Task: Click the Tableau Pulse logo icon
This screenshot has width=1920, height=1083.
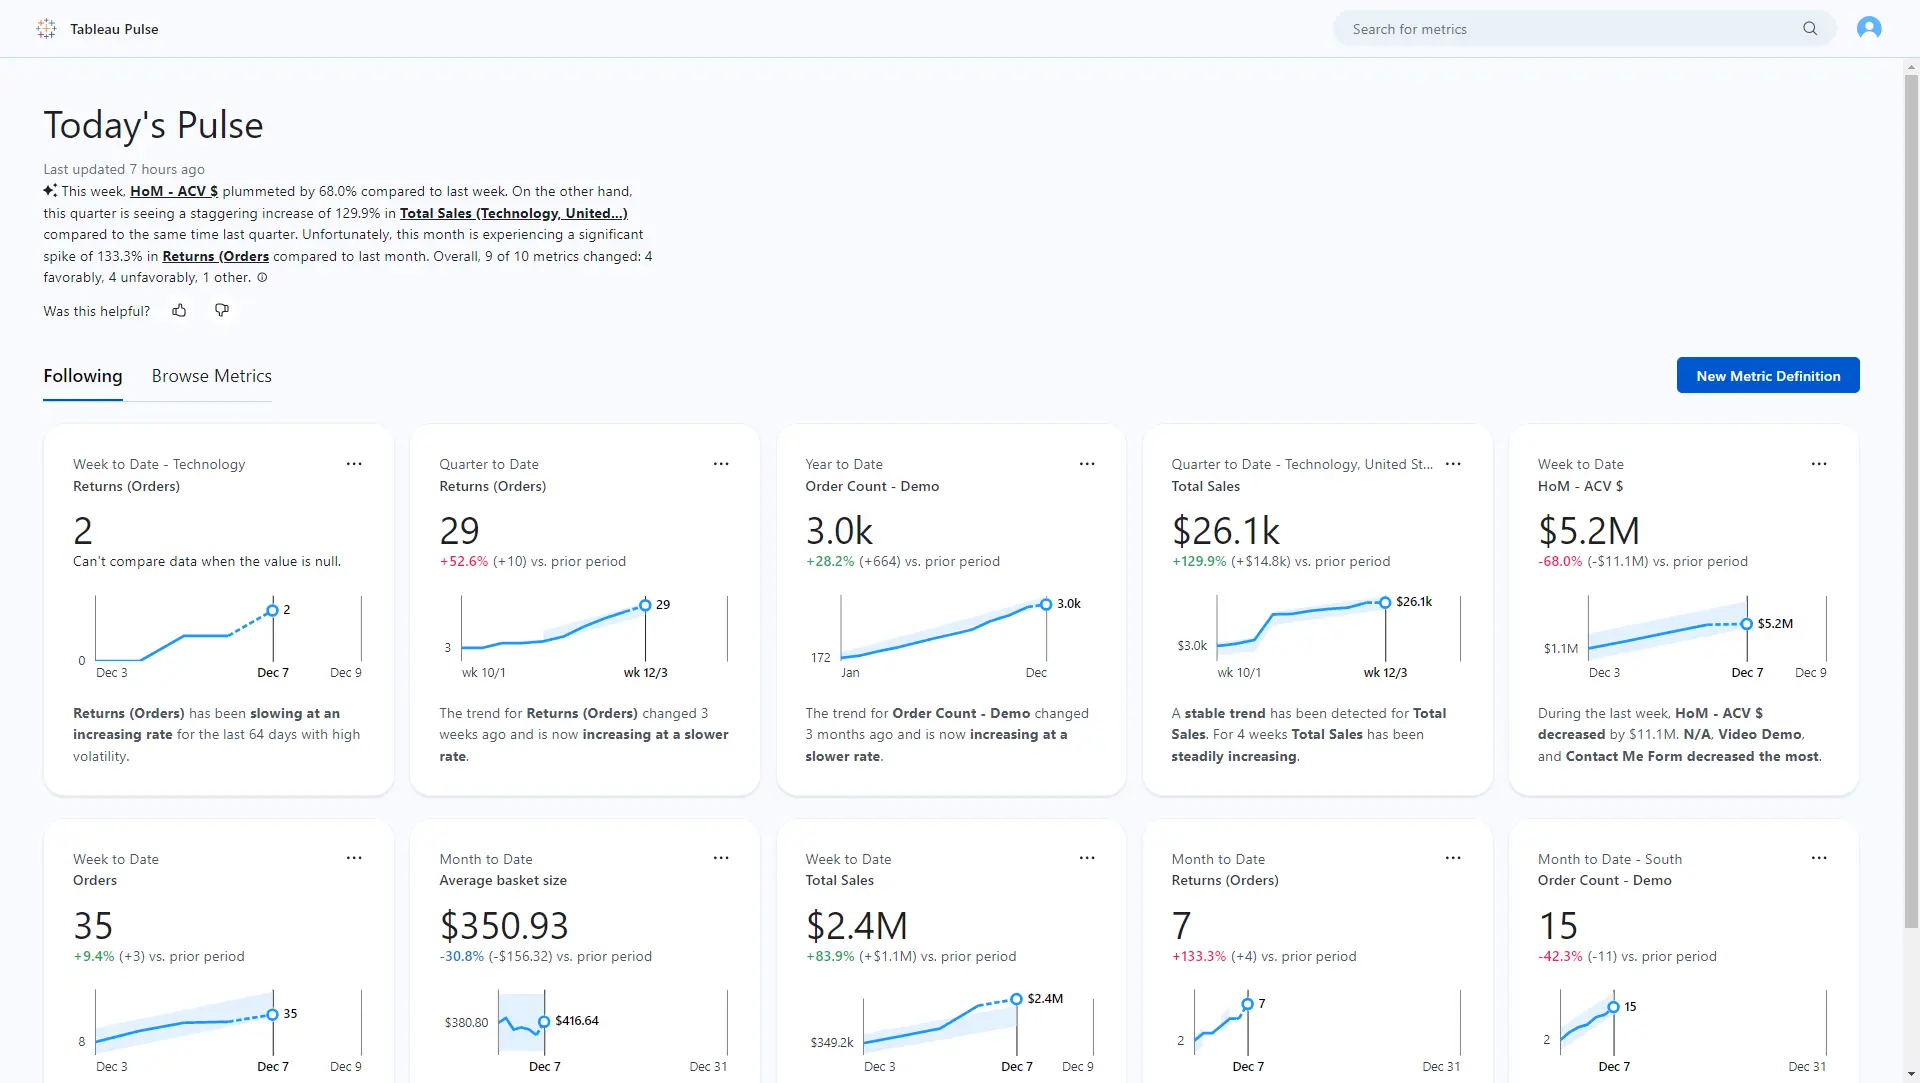Action: [x=45, y=28]
